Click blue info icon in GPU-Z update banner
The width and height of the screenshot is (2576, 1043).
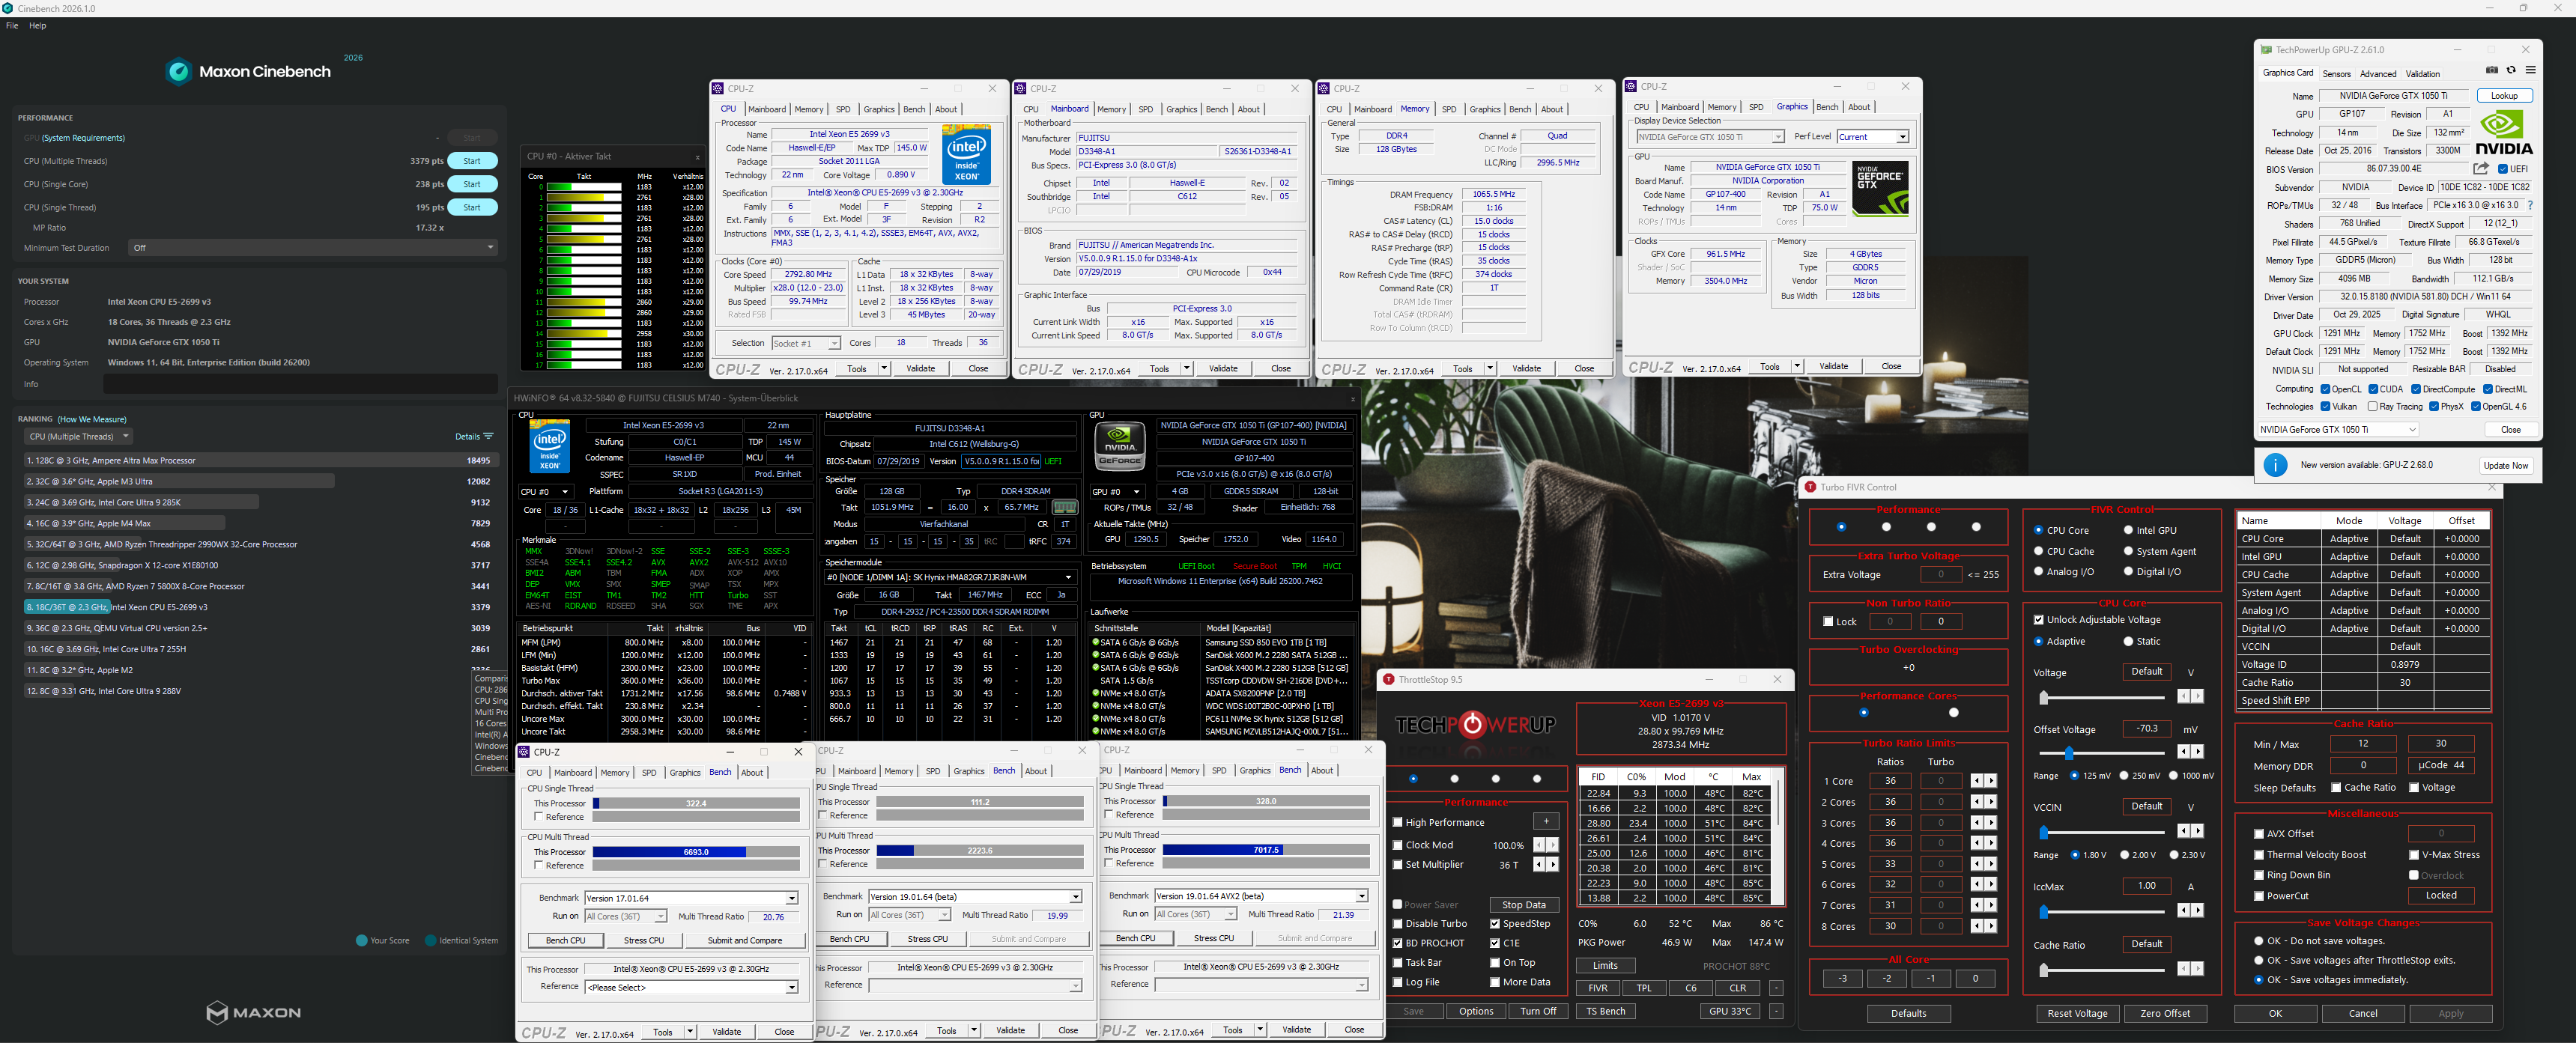coord(2275,465)
